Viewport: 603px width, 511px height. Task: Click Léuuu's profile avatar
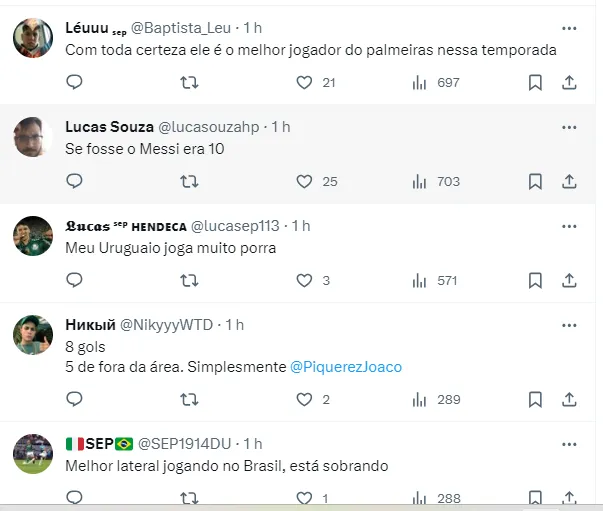click(x=33, y=38)
